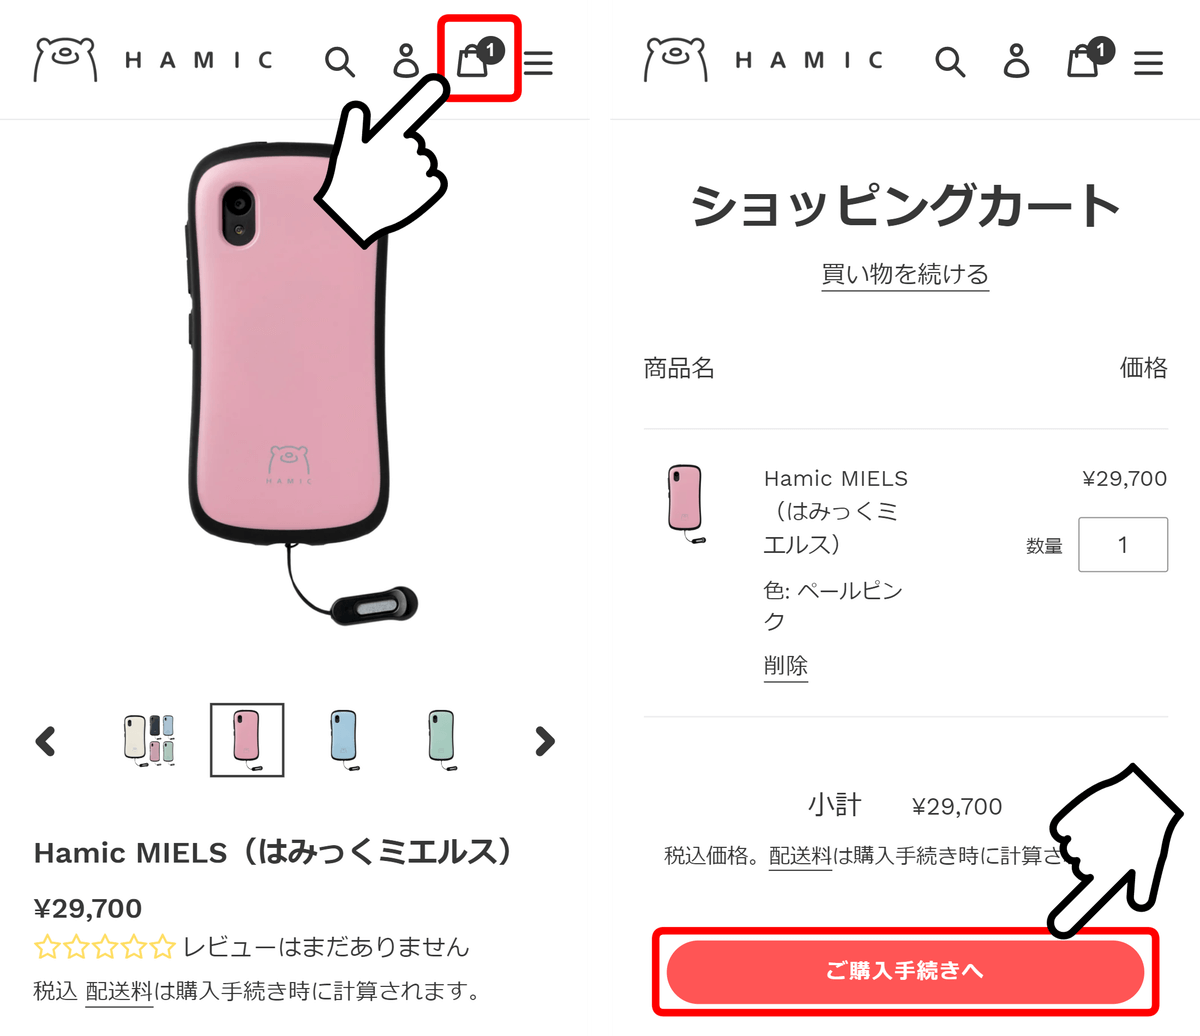Open hamburger menu on shopping cart page
Viewport: 1200px width, 1036px height.
pyautogui.click(x=1148, y=63)
